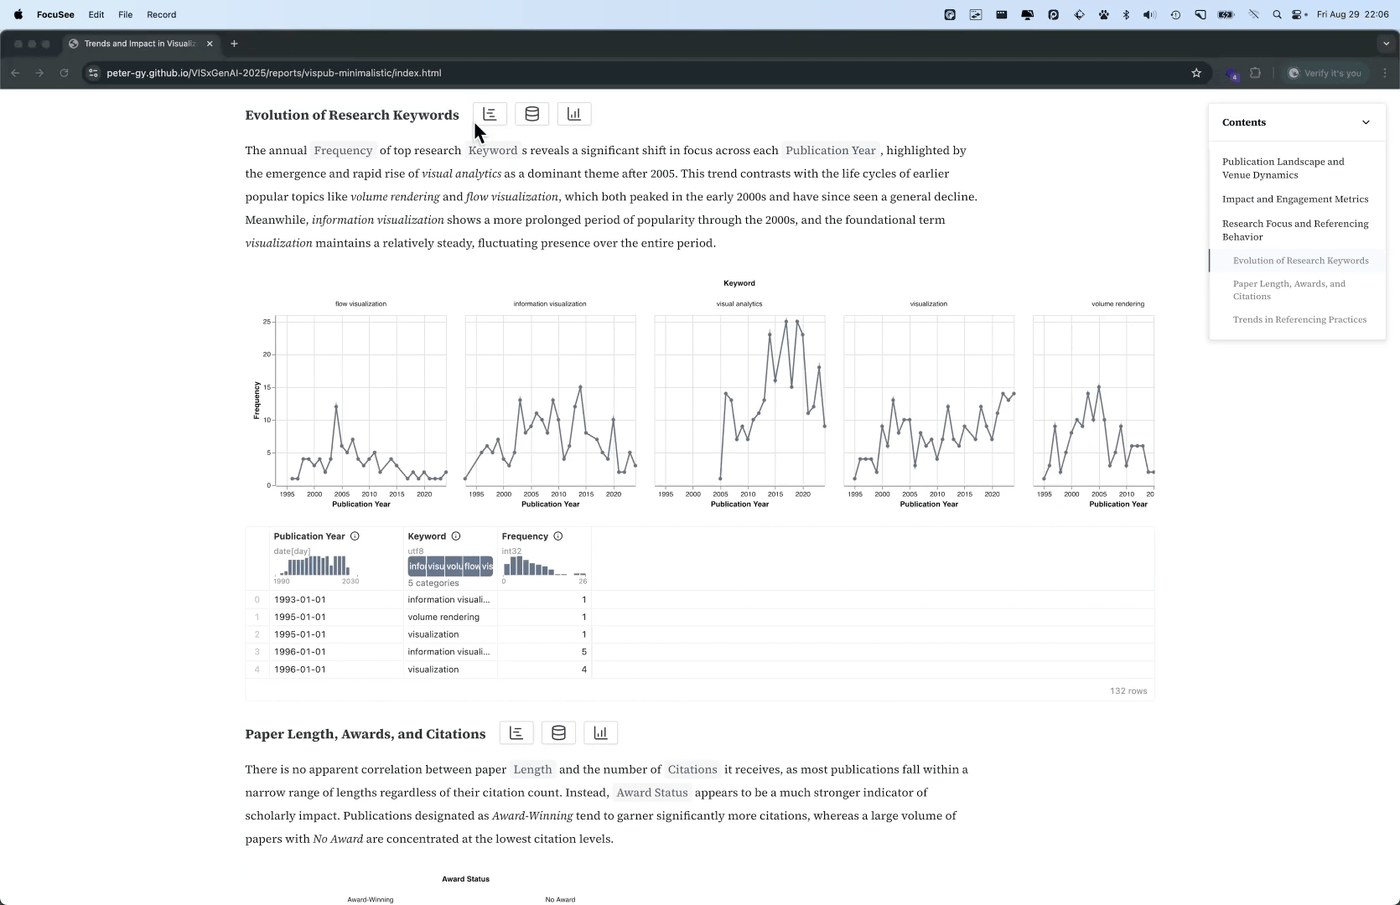Collapse the Contents panel chevron
1400x905 pixels.
[x=1366, y=122]
